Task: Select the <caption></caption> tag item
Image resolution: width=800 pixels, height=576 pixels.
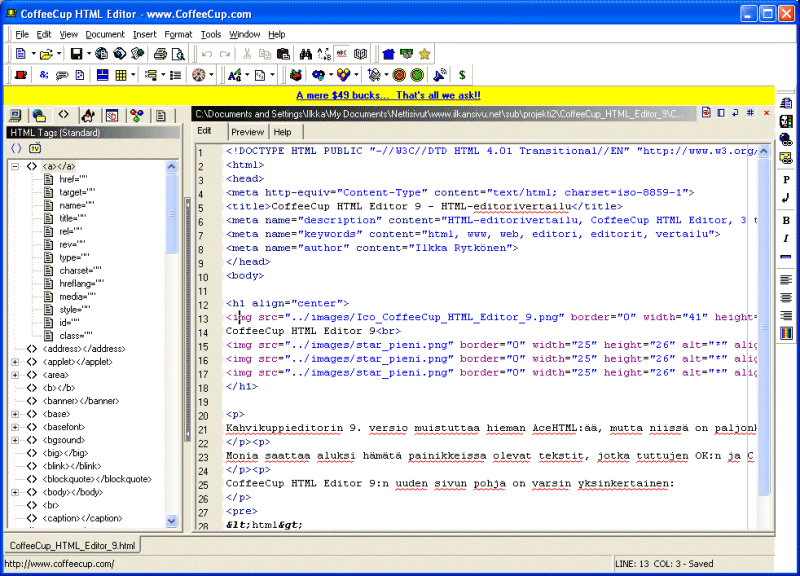Action: click(83, 518)
